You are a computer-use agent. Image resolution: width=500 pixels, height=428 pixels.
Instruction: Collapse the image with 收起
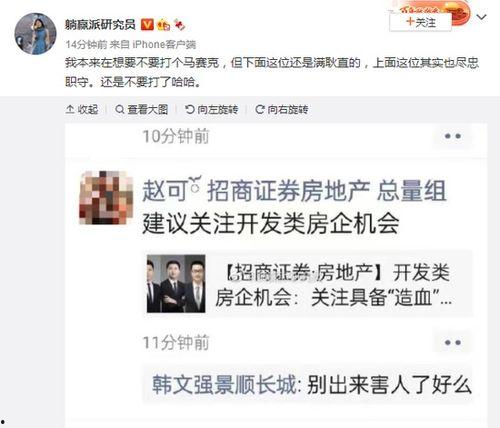click(82, 109)
